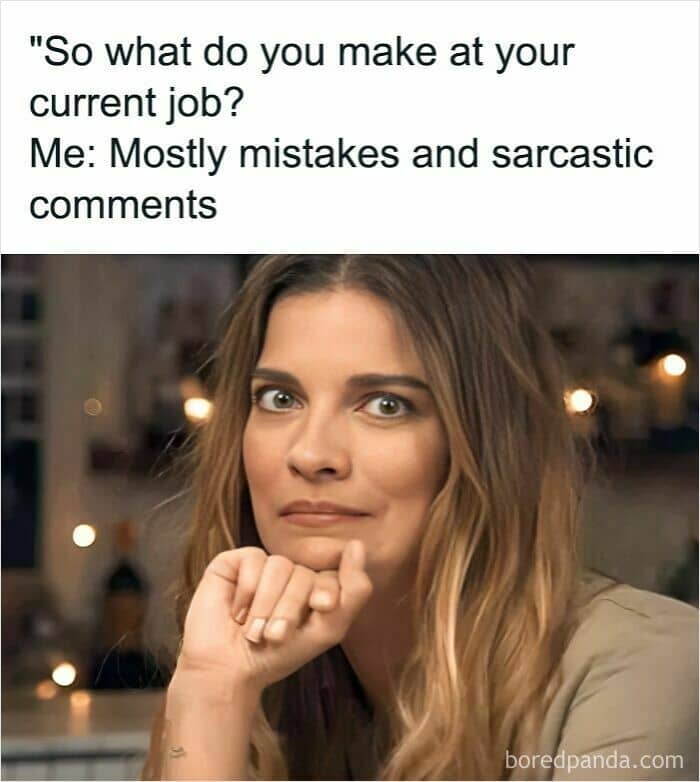Image resolution: width=700 pixels, height=782 pixels.
Task: Click the woman's lips in the photo
Action: pyautogui.click(x=323, y=514)
